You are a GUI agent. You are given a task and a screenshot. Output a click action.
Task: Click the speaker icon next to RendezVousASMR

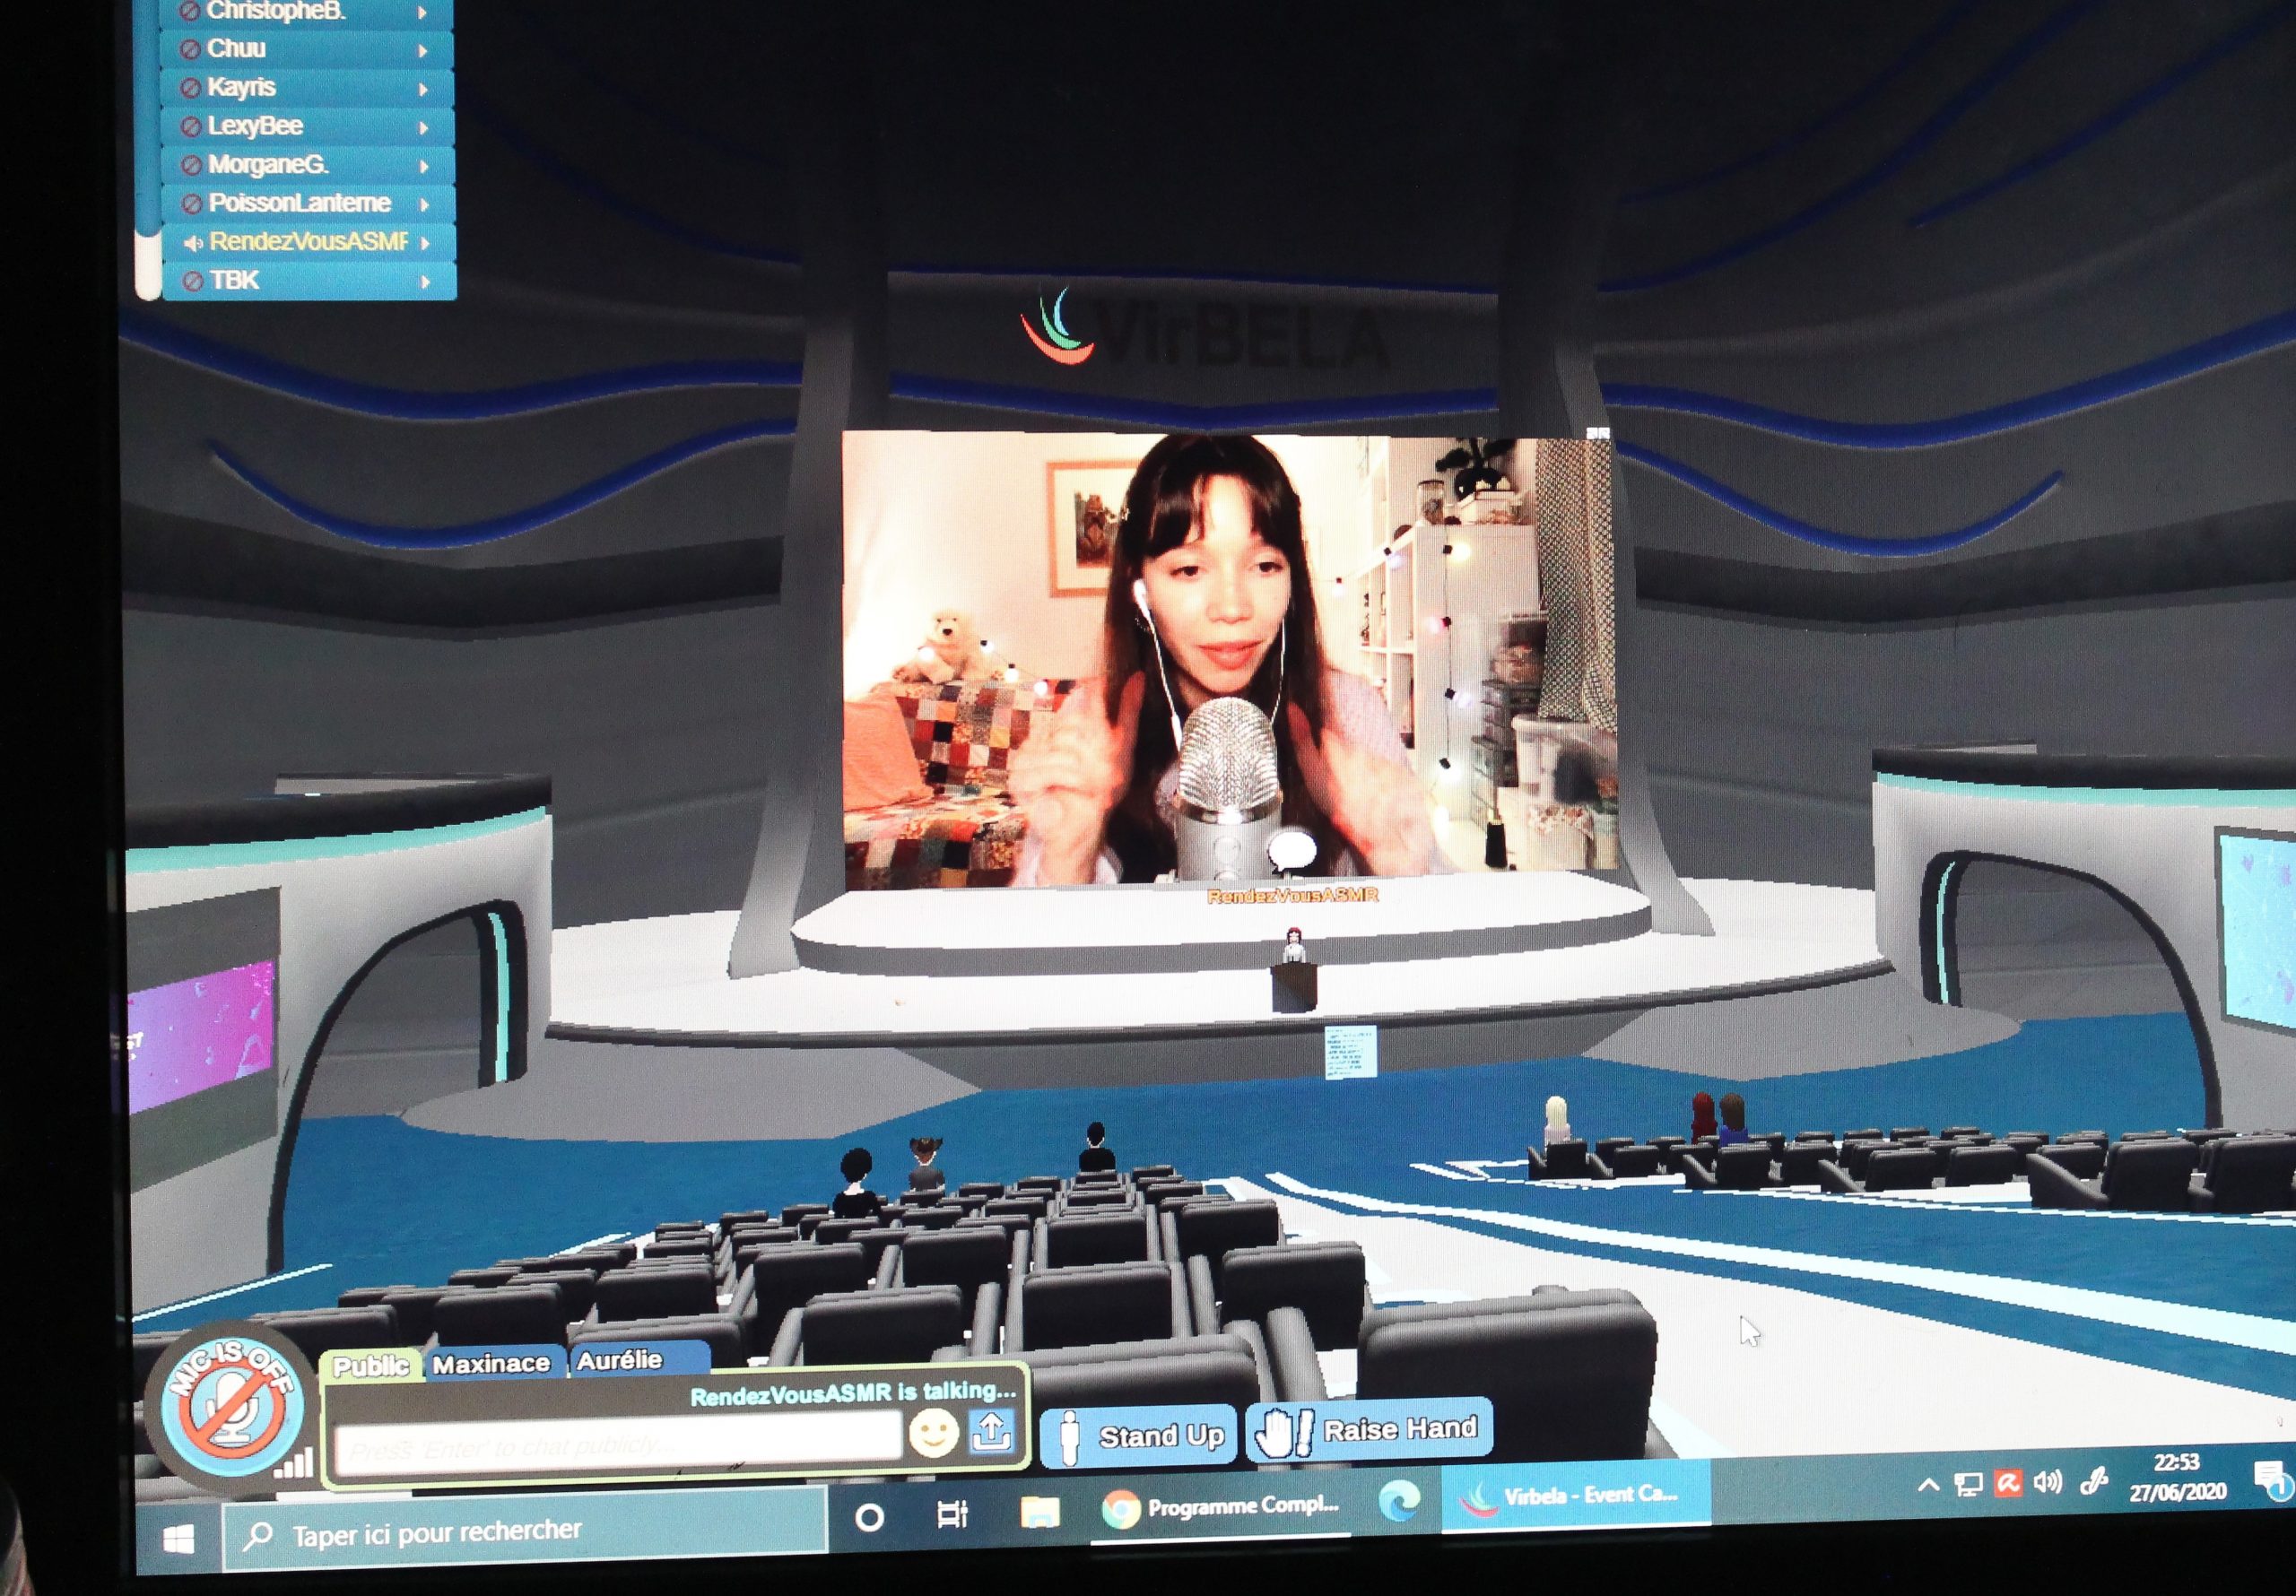(x=193, y=243)
